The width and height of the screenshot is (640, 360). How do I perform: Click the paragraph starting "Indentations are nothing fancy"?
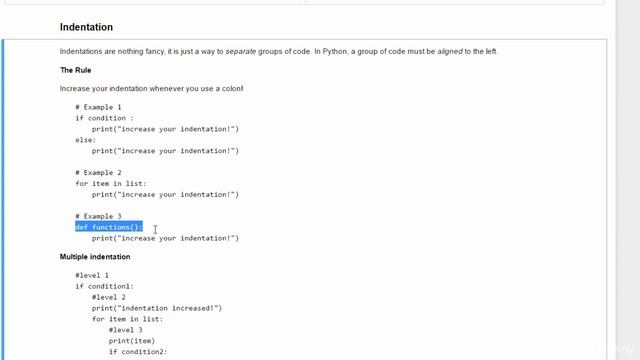[279, 51]
